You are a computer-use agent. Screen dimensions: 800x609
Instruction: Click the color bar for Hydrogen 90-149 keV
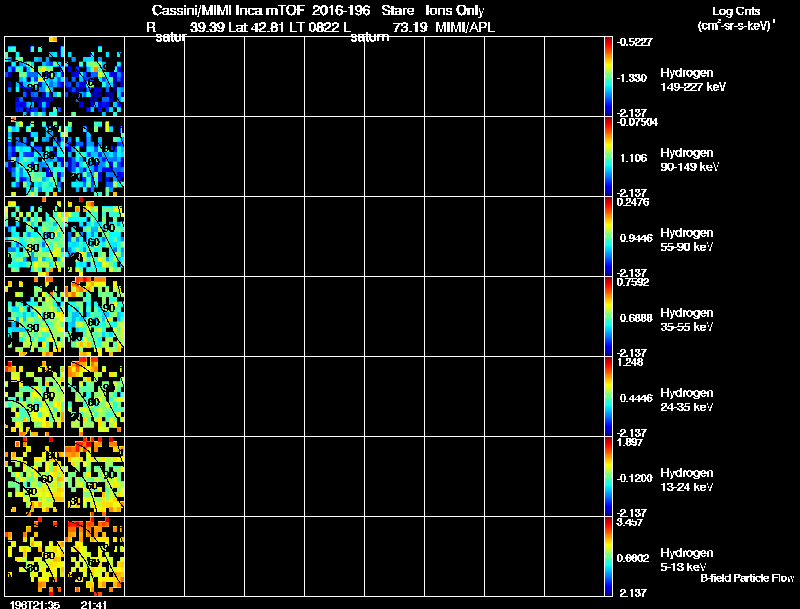(608, 157)
